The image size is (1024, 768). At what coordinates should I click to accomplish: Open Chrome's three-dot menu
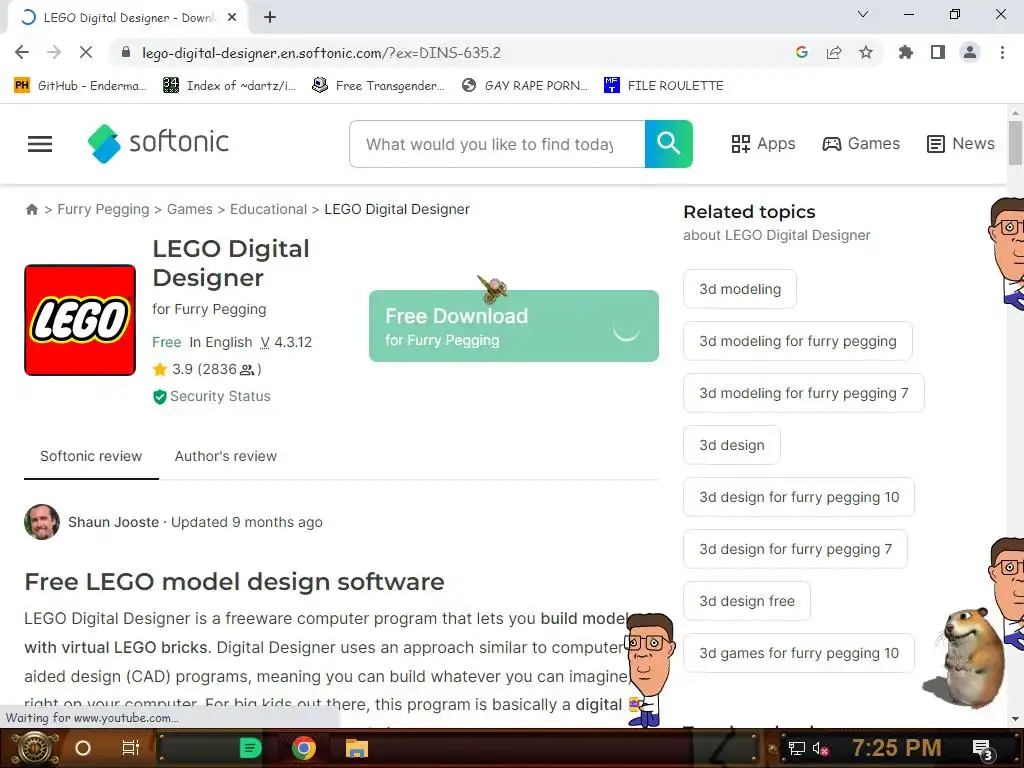coord(1002,52)
